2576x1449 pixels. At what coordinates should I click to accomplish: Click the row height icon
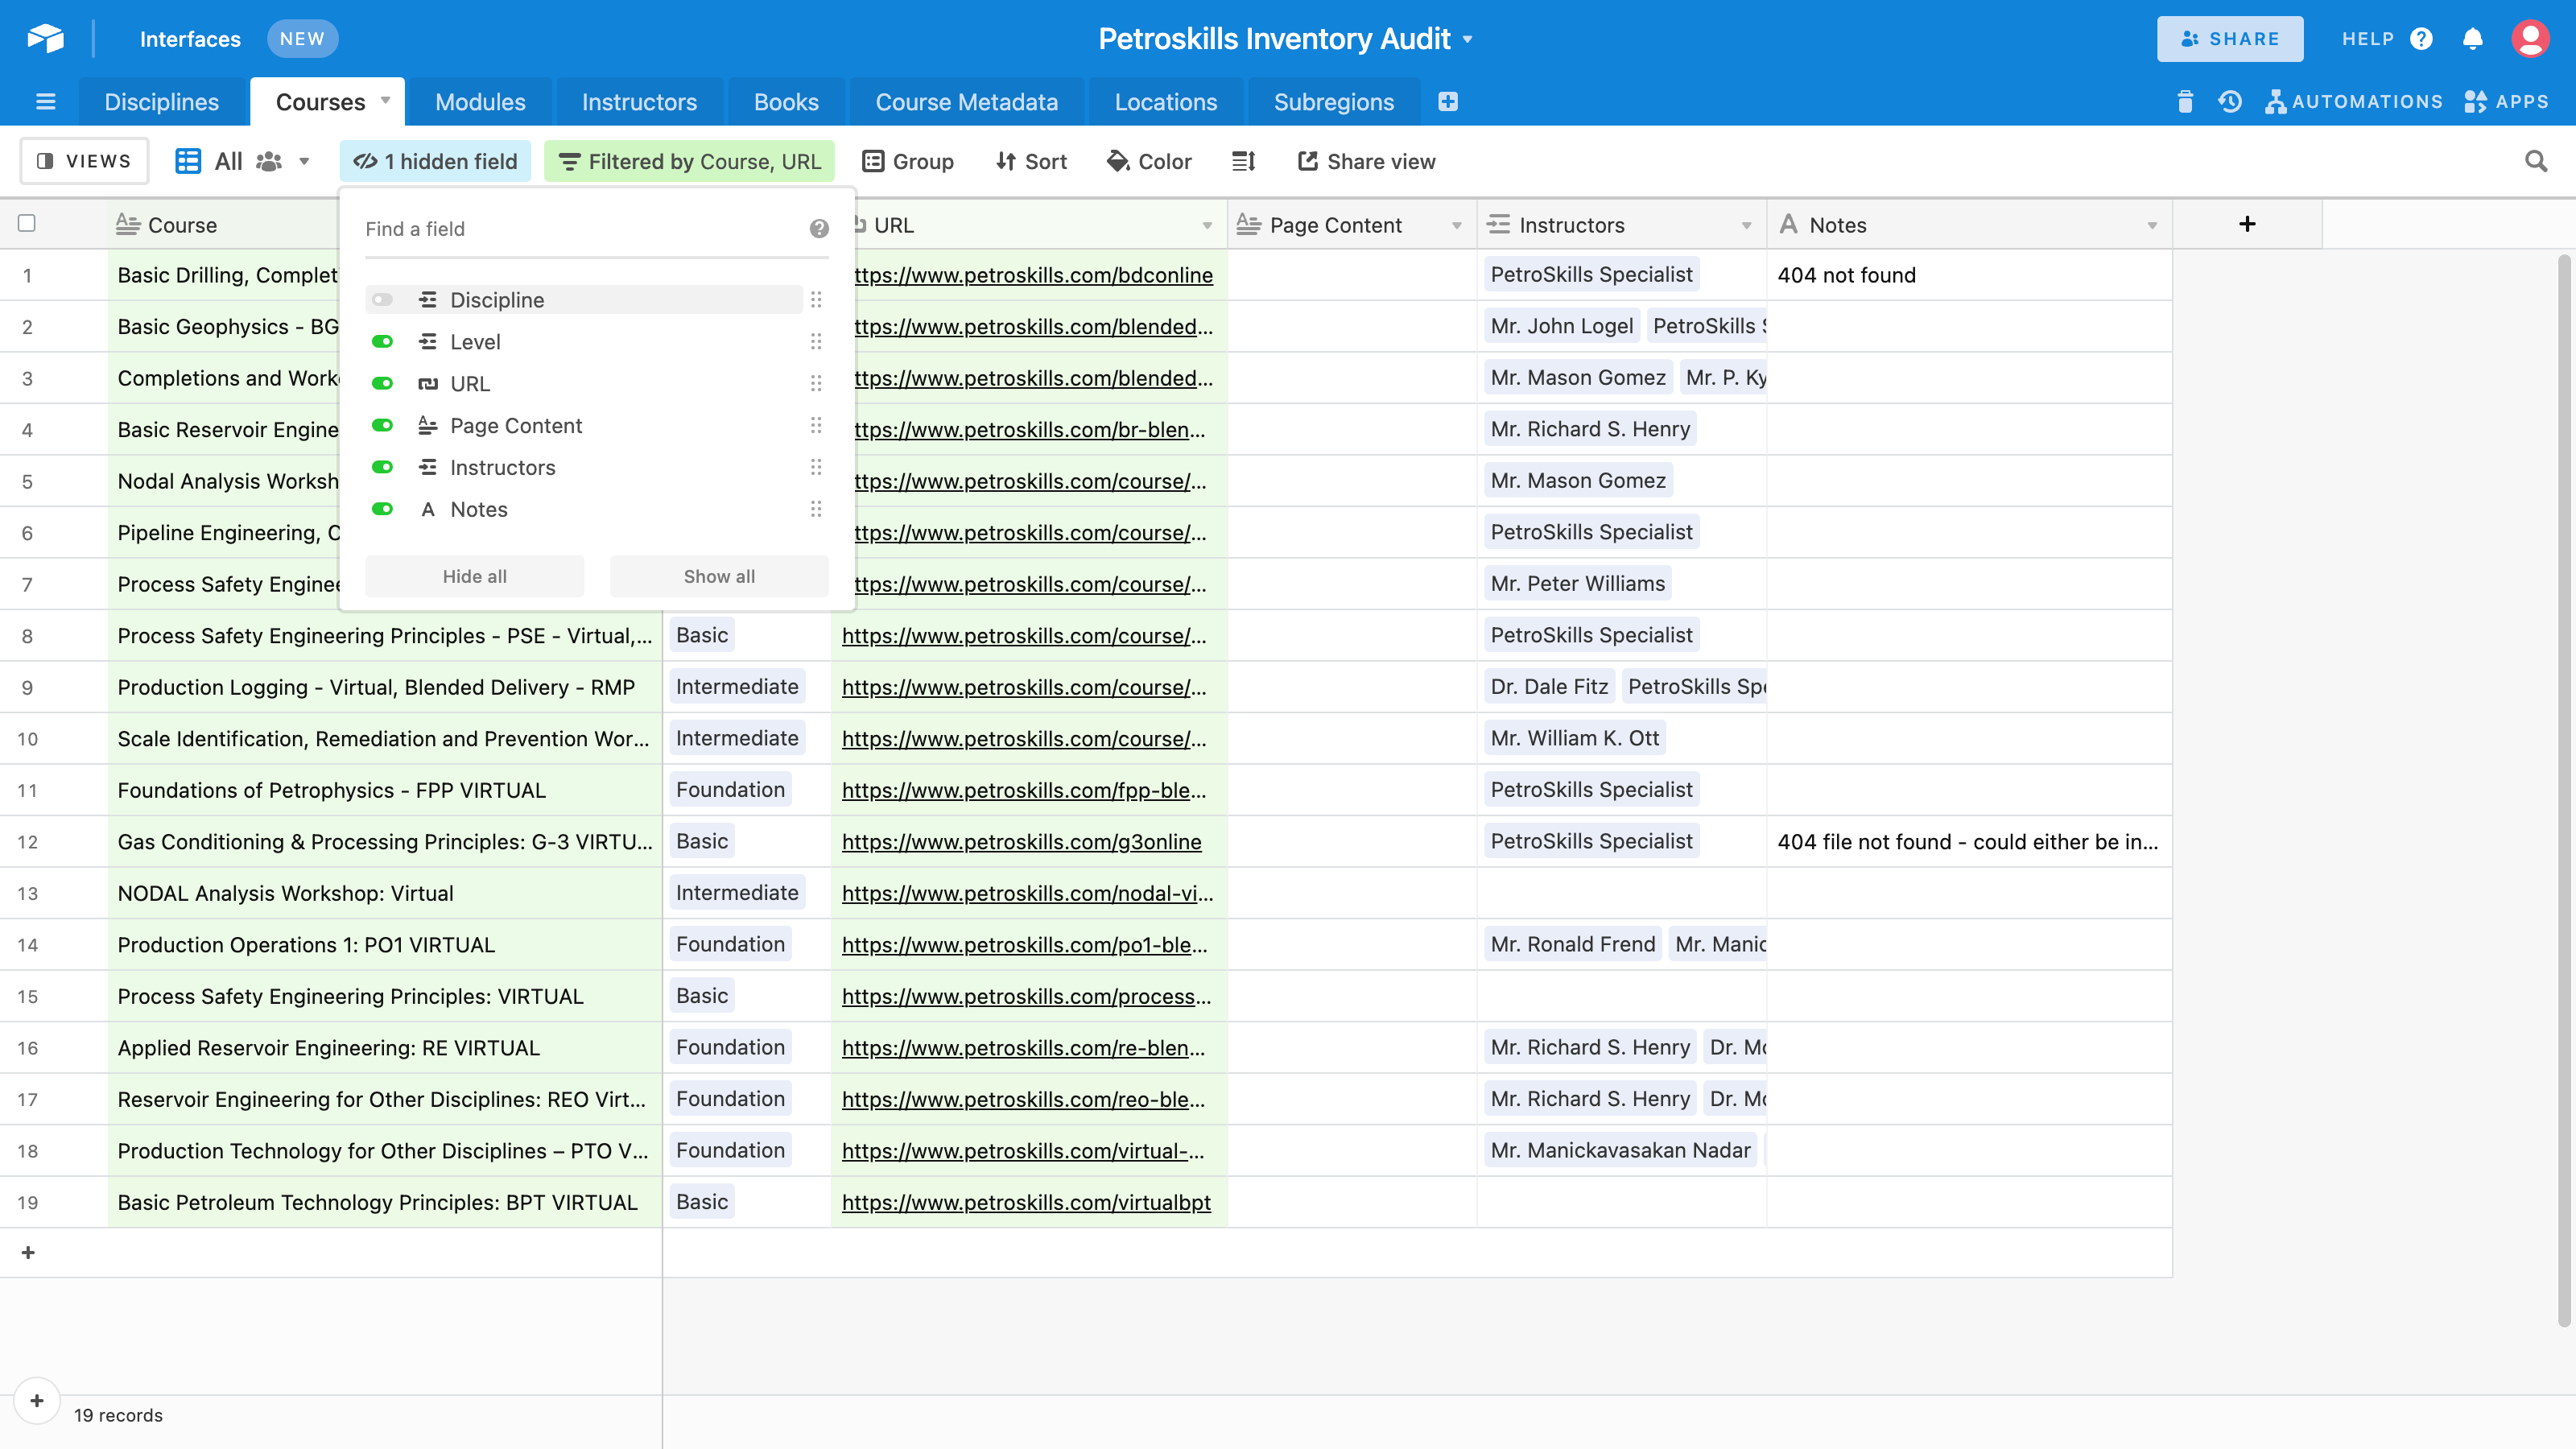[x=1243, y=161]
